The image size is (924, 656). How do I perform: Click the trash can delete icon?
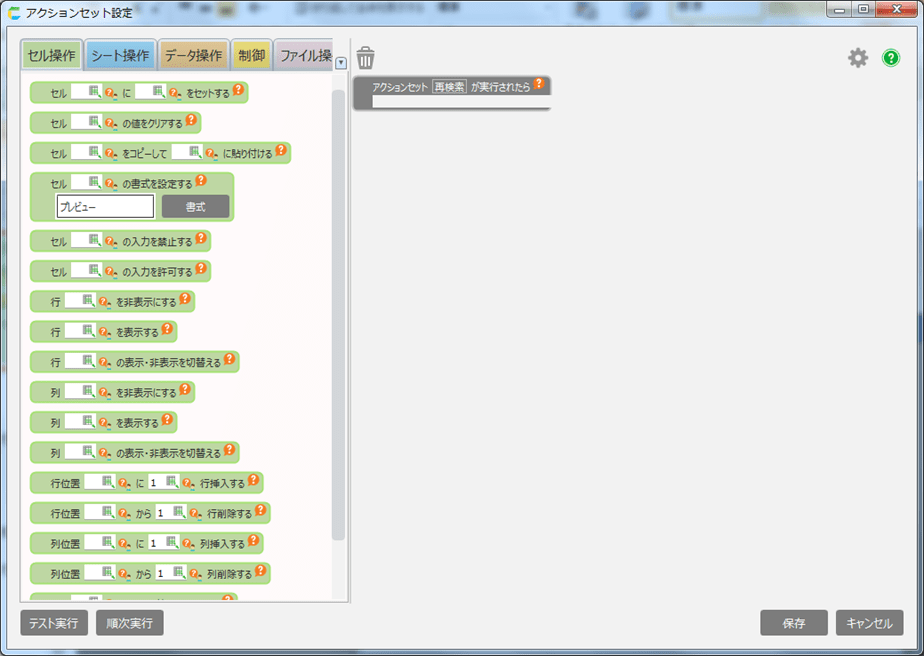point(366,57)
